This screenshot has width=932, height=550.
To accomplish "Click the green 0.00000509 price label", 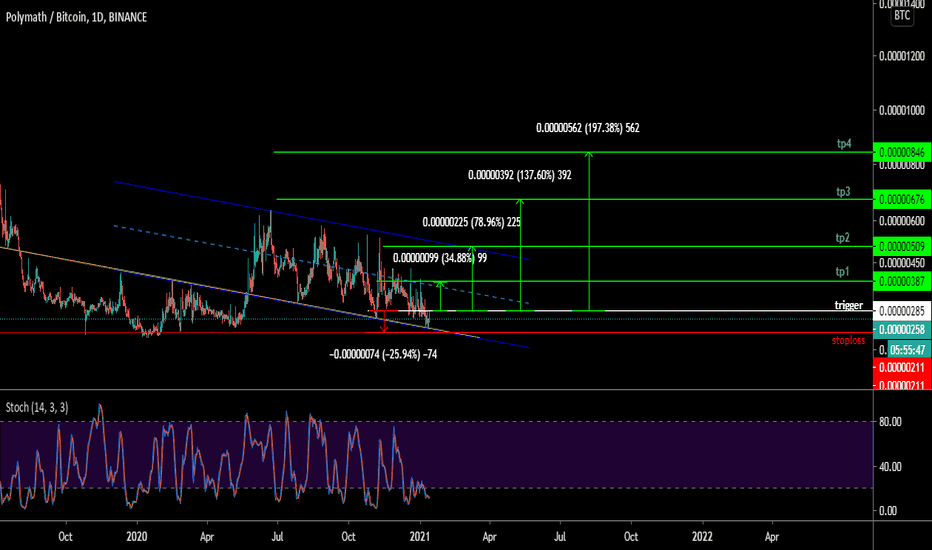I will point(902,246).
